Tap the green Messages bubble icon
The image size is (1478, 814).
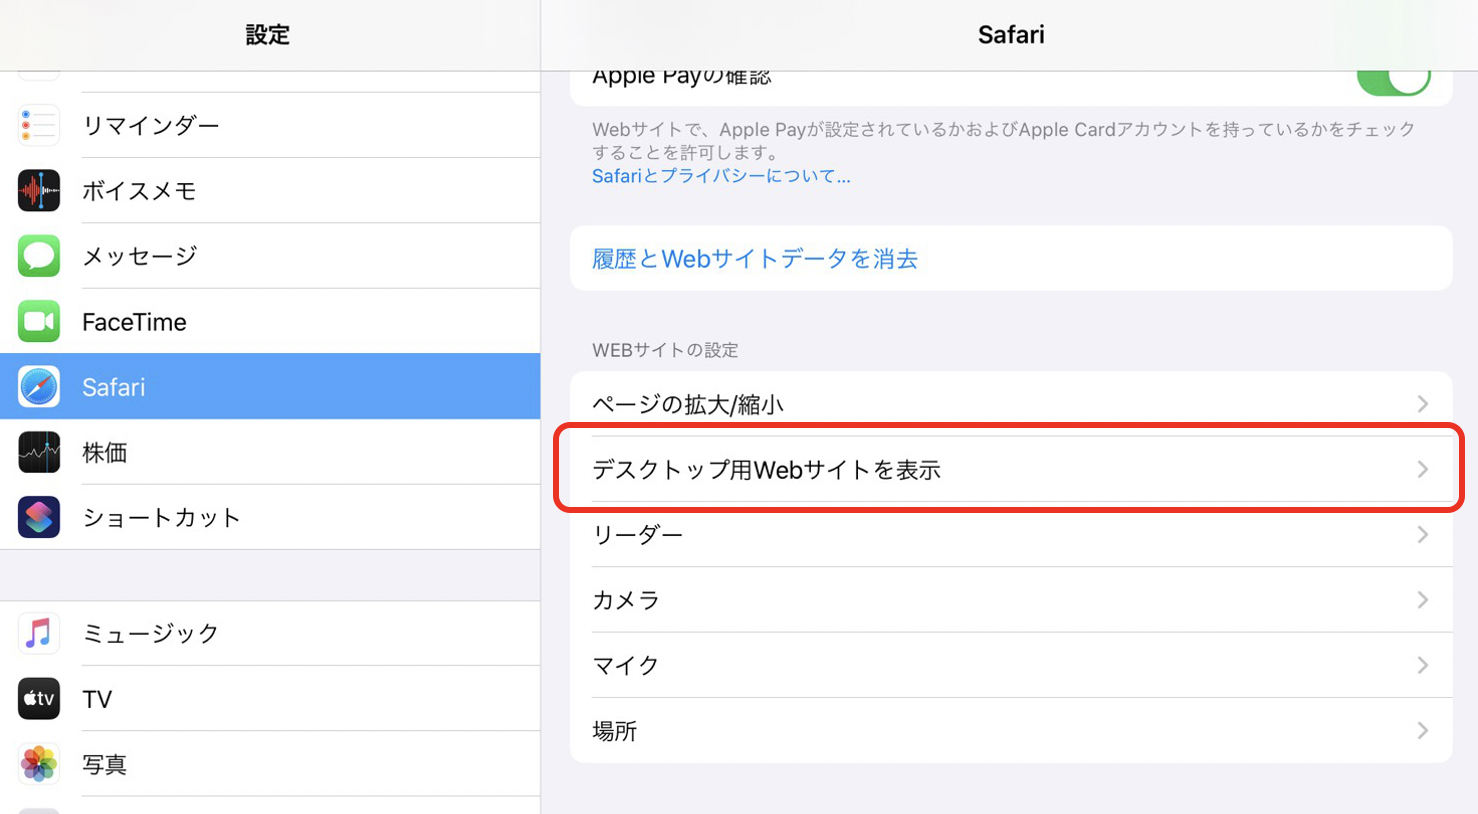(39, 256)
